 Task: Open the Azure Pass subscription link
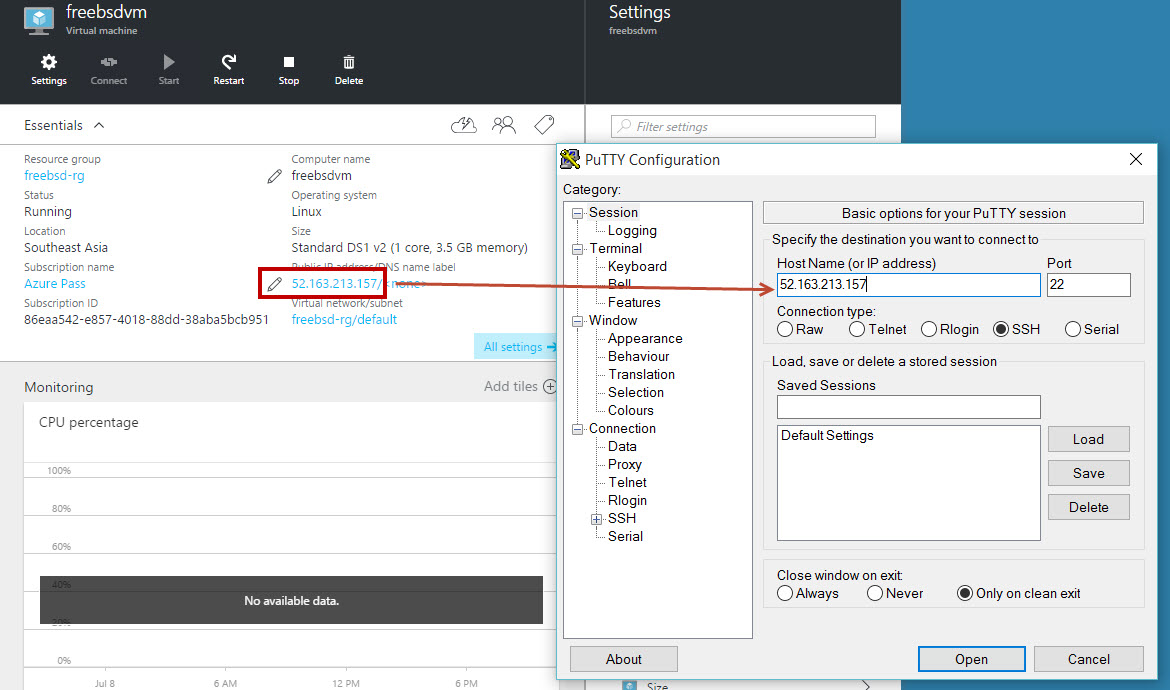[54, 283]
